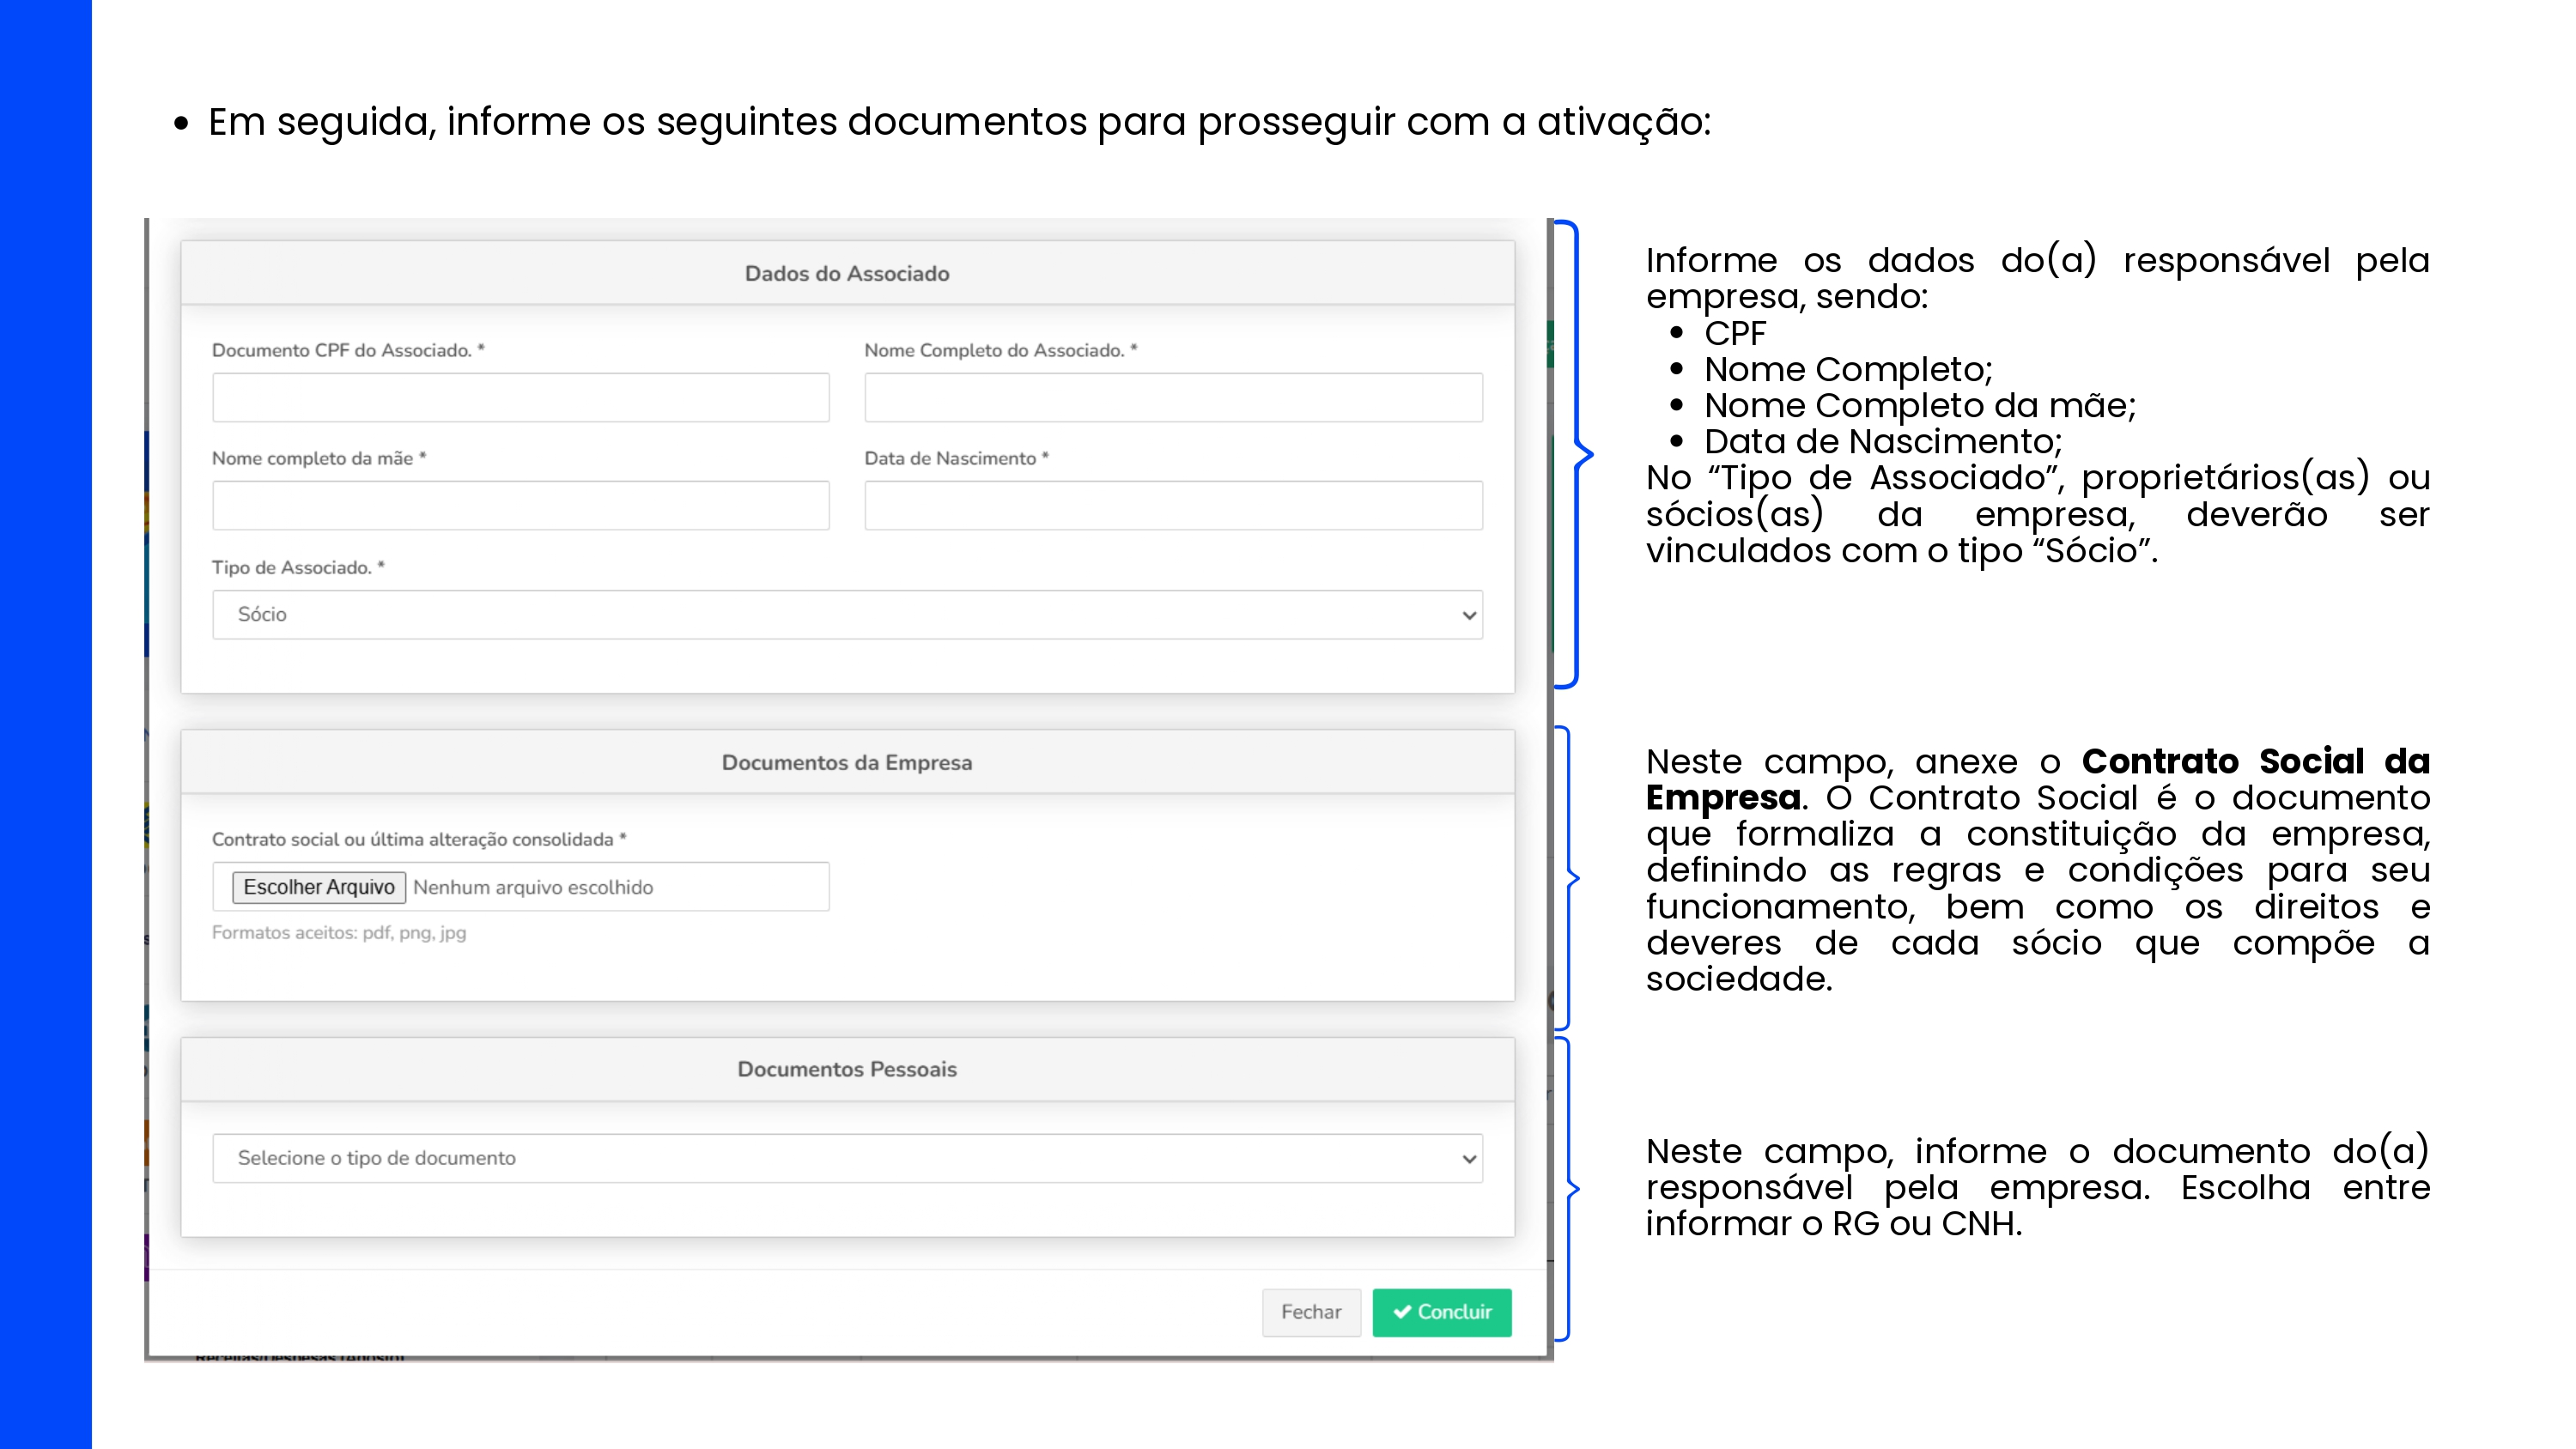Click the Nome completo da mãe field
Screen dimensions: 2576x1449
pyautogui.click(x=520, y=506)
